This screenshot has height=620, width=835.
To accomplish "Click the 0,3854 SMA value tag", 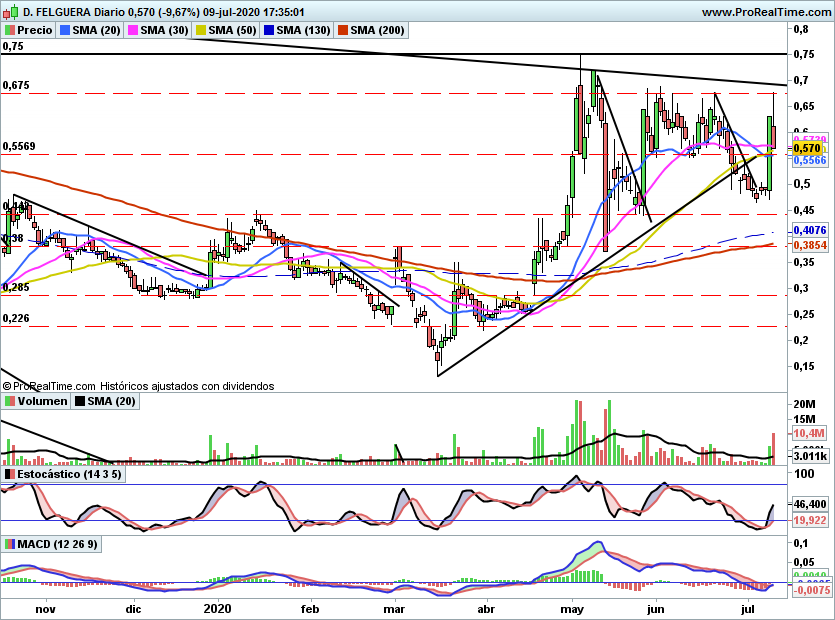I will (809, 245).
